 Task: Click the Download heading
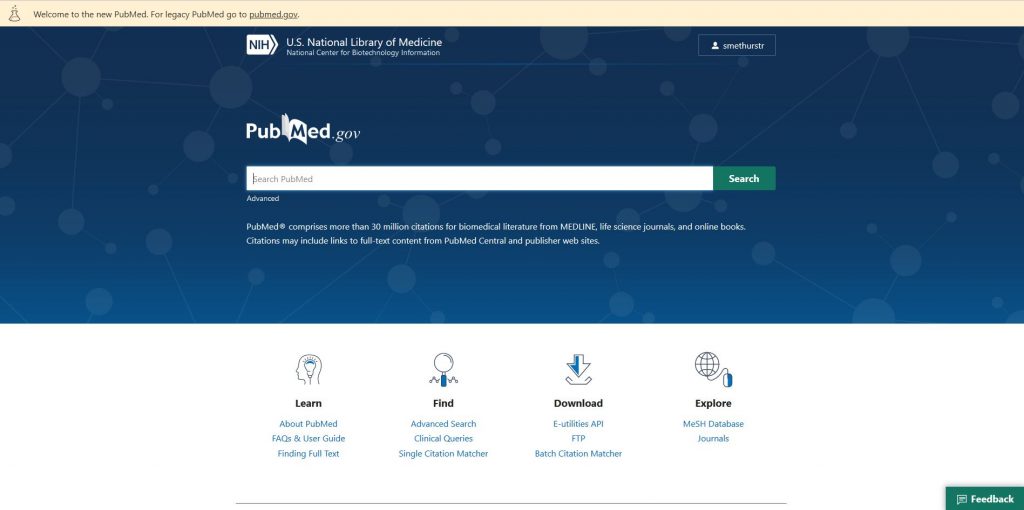click(x=578, y=404)
